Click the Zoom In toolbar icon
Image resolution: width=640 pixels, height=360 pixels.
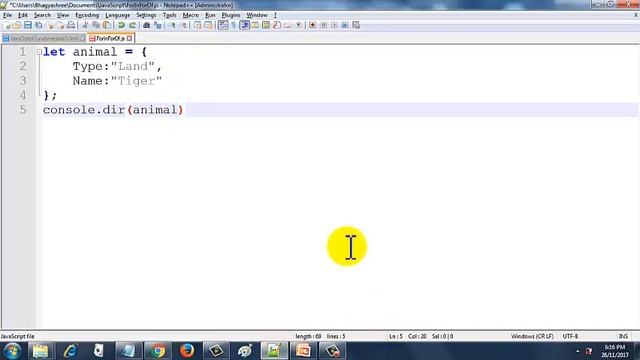(173, 25)
